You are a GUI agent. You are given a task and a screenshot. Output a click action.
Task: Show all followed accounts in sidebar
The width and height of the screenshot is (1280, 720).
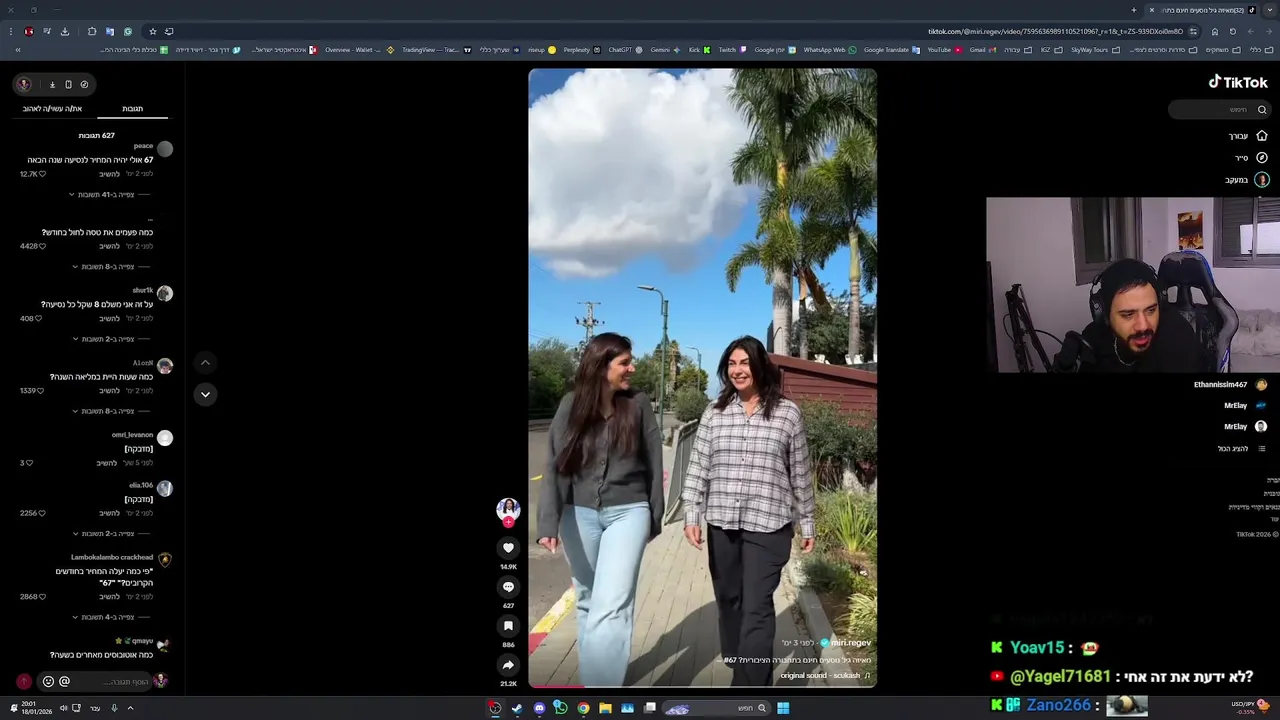[x=1241, y=449]
